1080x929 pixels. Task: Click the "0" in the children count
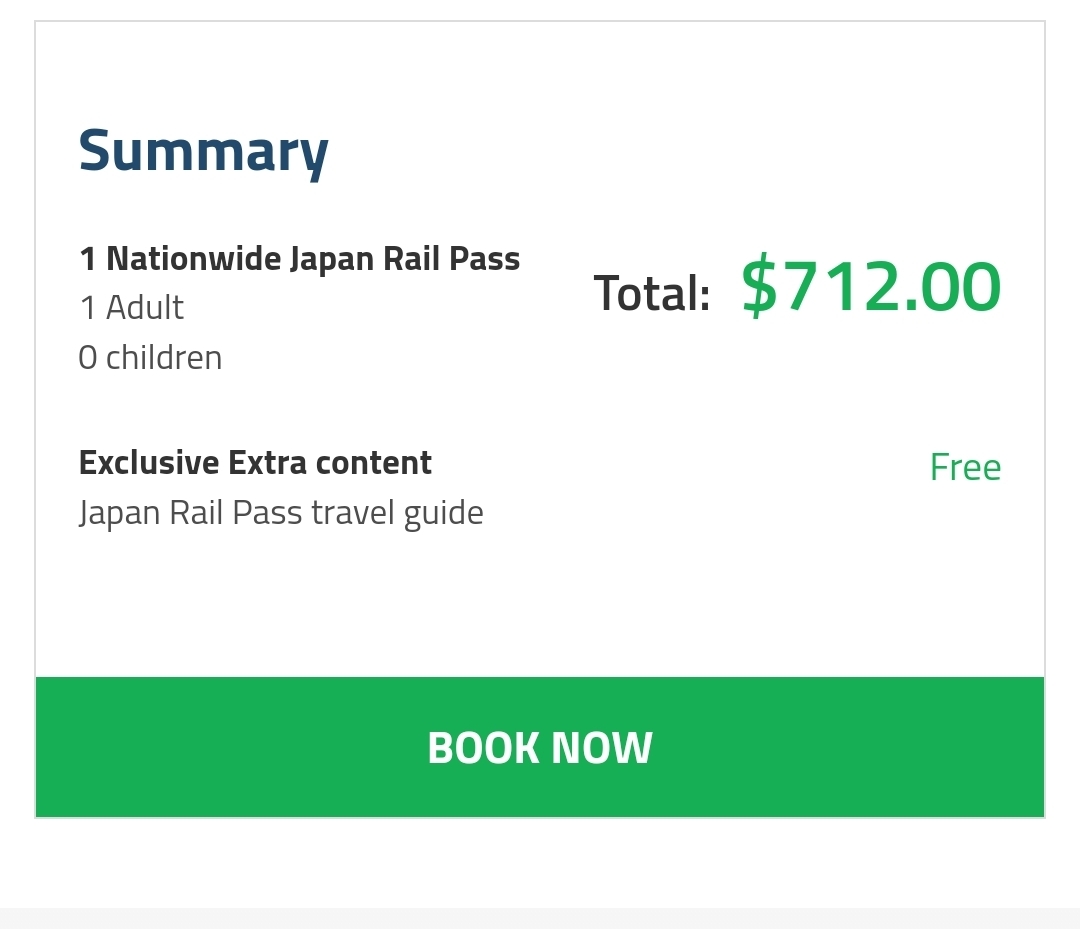[x=87, y=358]
